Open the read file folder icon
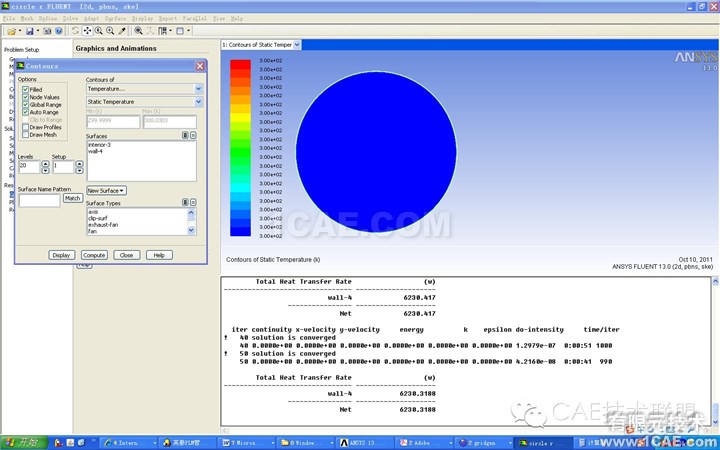Viewport: 720px width, 450px height. tap(11, 31)
